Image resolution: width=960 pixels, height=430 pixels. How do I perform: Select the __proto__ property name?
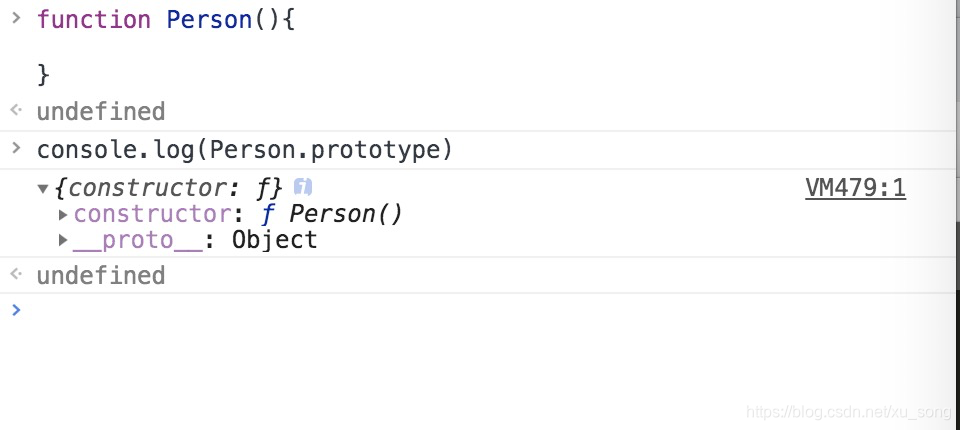tap(138, 240)
